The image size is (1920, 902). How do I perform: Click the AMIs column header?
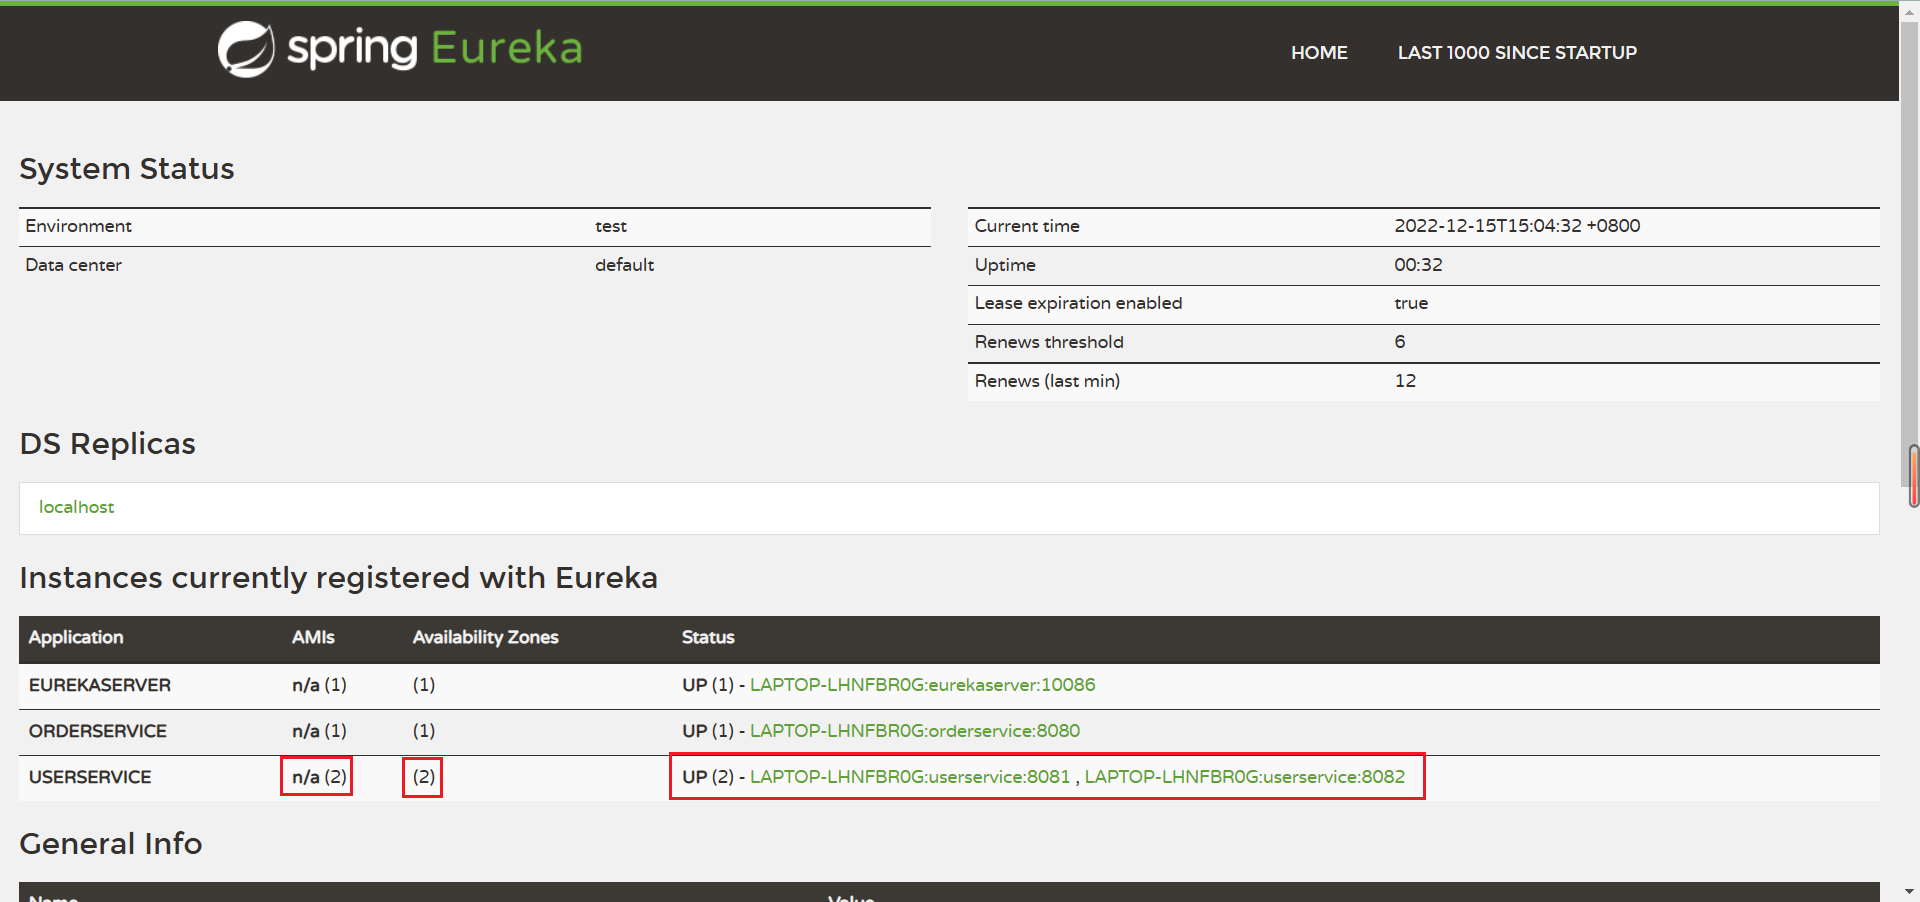click(x=313, y=638)
